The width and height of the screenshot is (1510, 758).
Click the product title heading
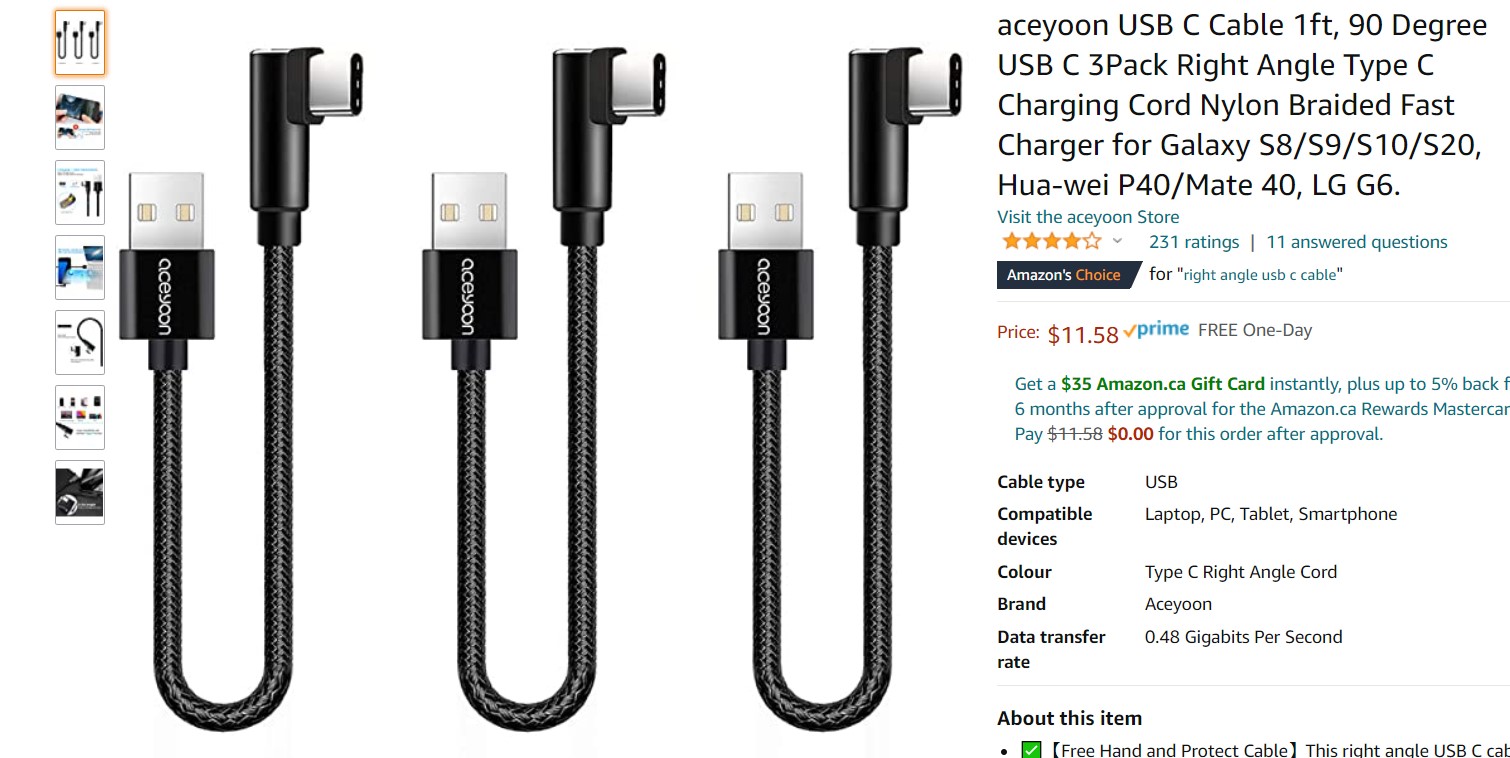point(1242,105)
